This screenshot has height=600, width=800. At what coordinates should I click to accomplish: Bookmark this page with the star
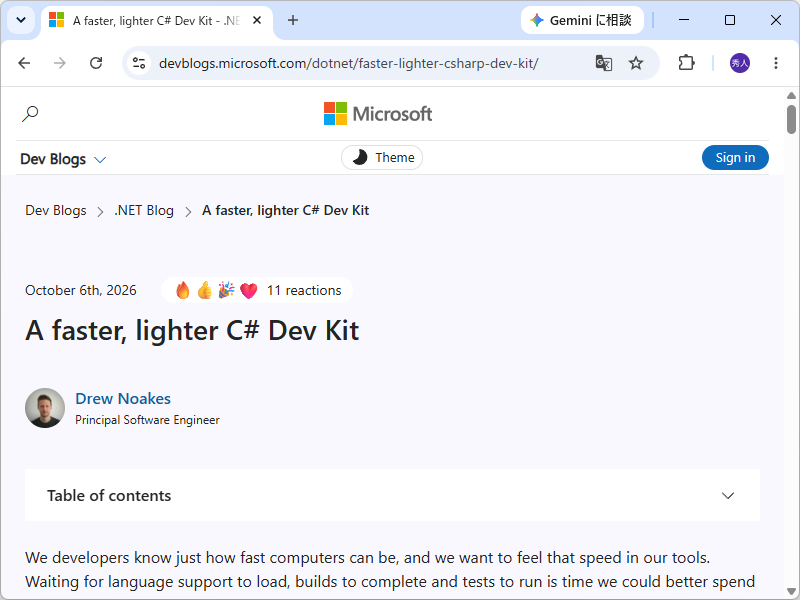click(x=636, y=63)
